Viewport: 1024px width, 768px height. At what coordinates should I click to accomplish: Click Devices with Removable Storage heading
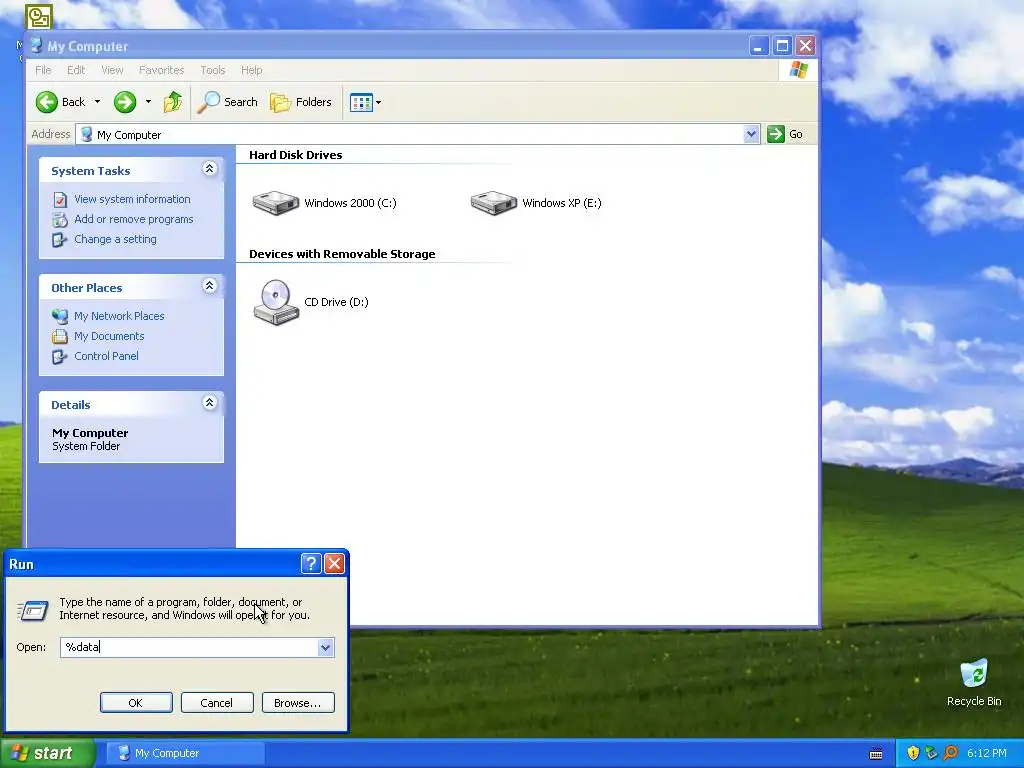point(342,254)
